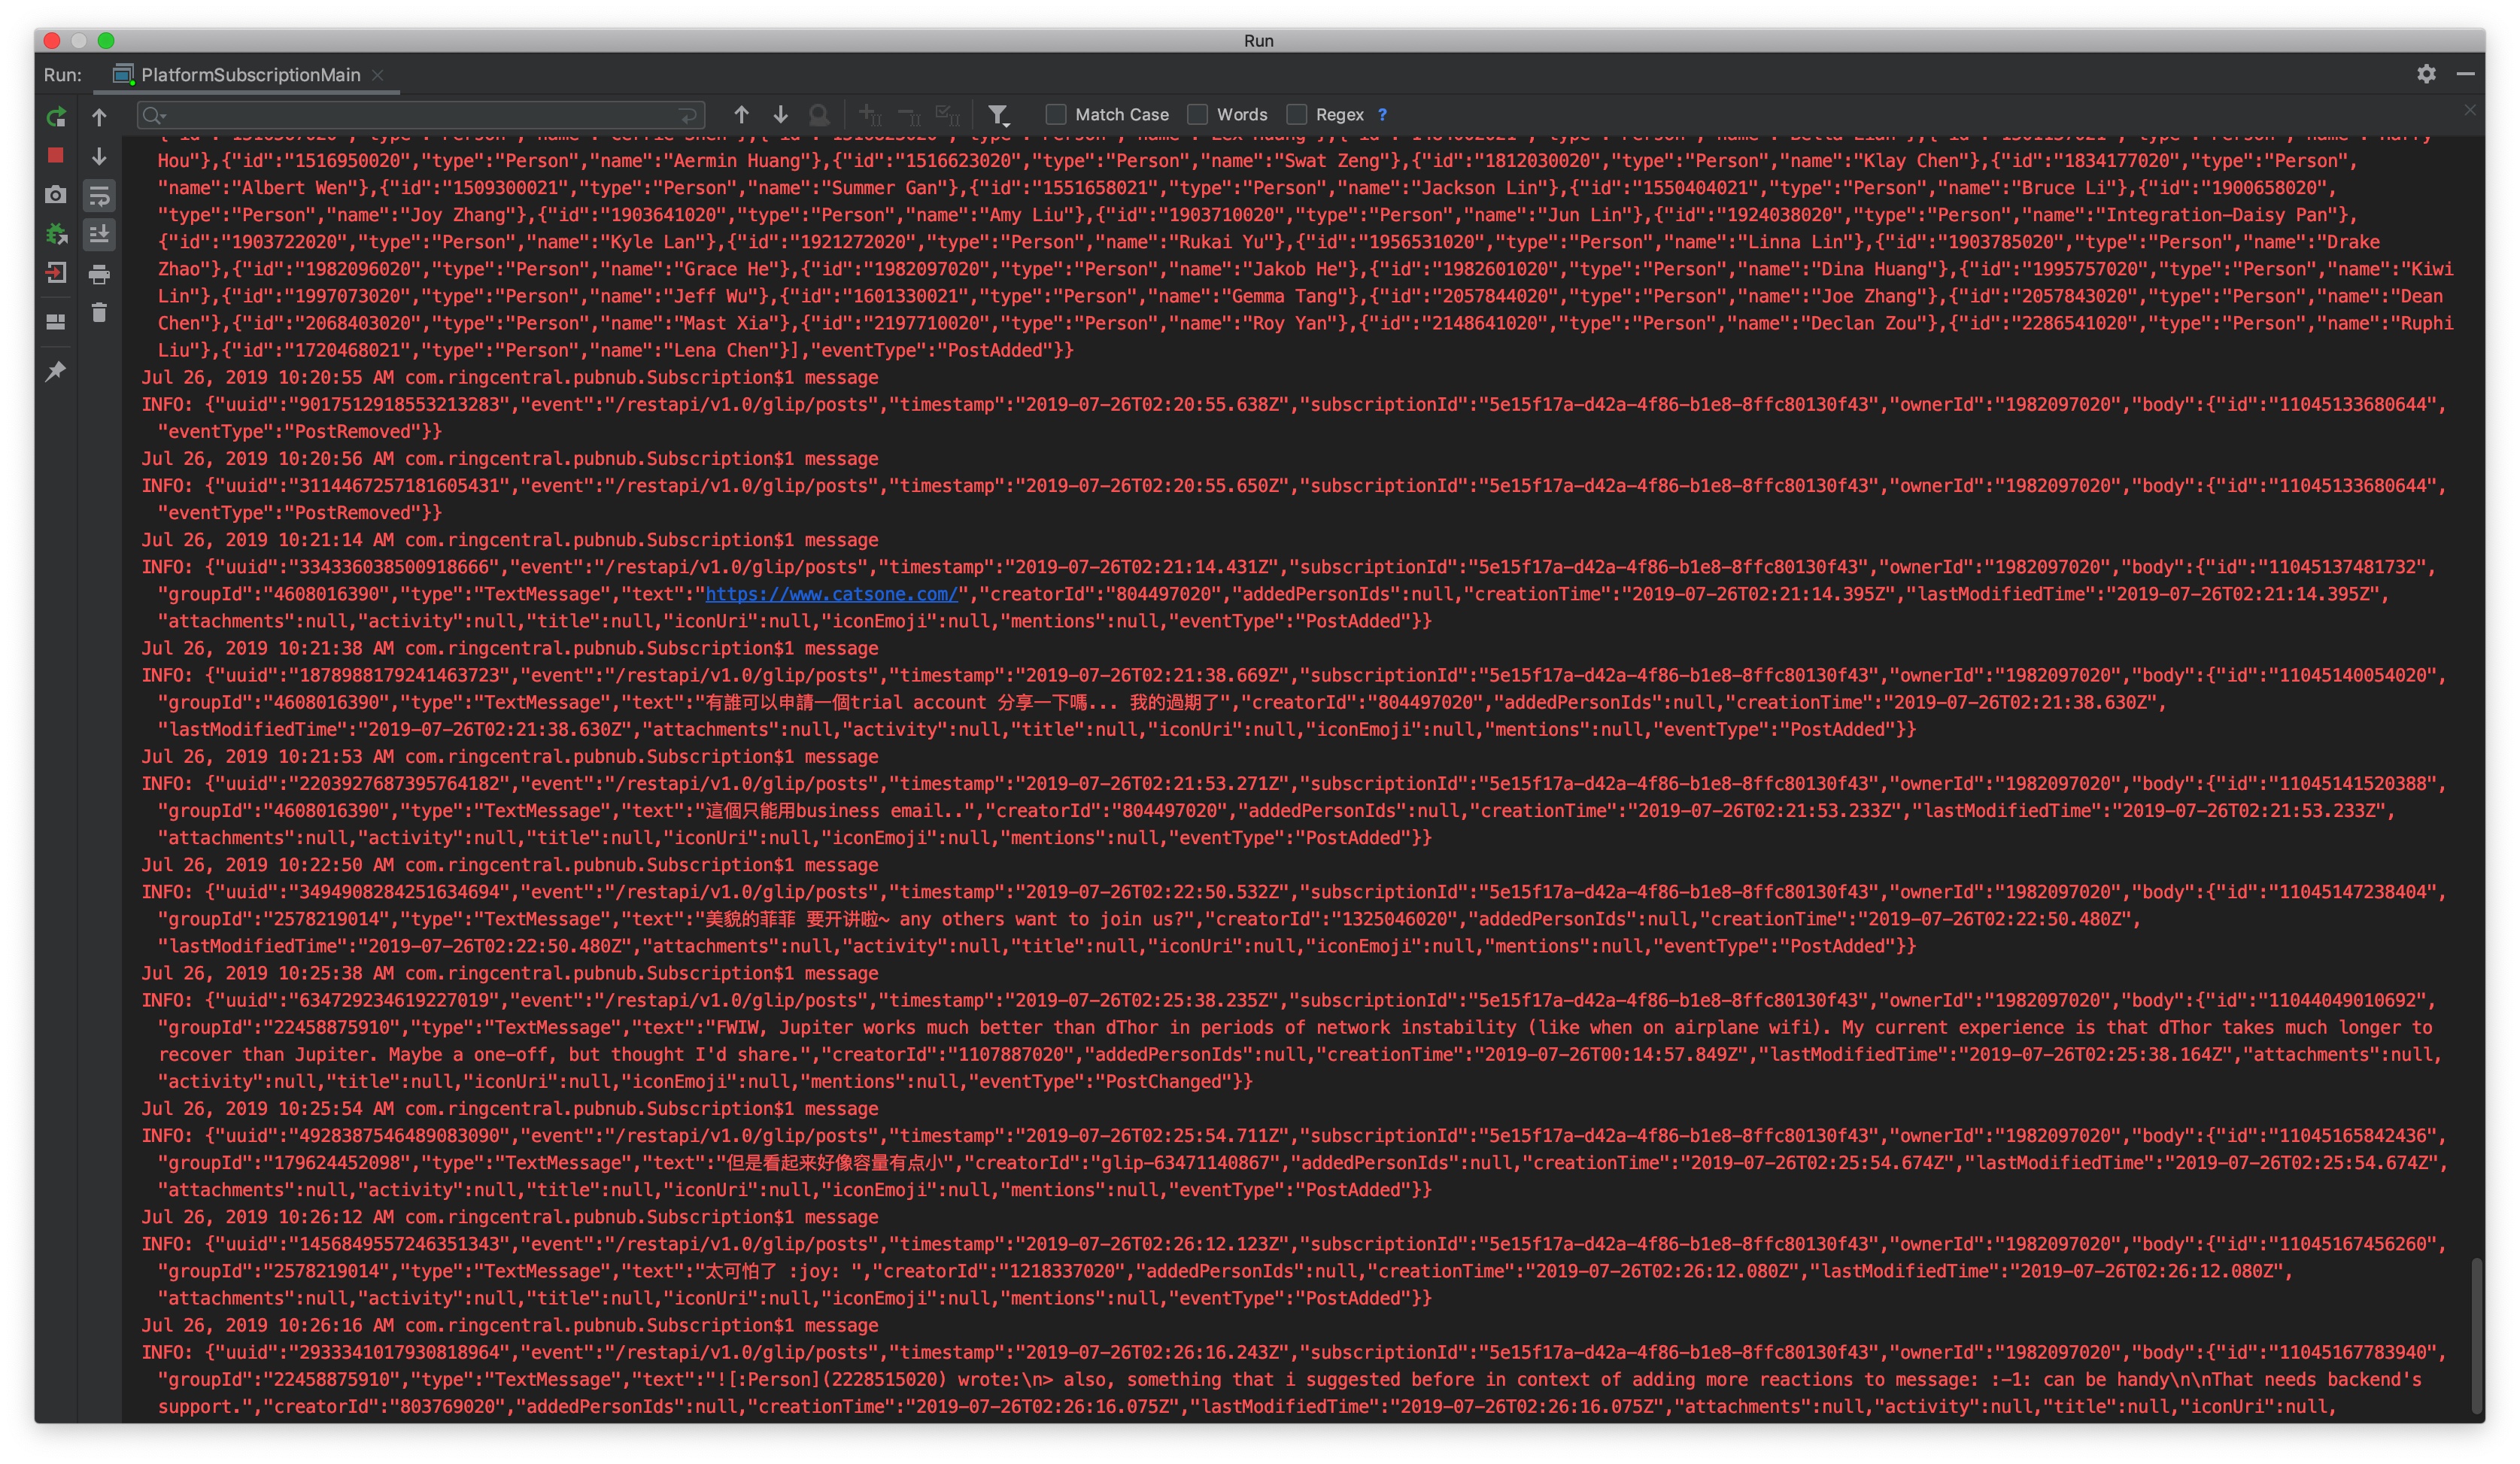Stop the running process

click(56, 156)
